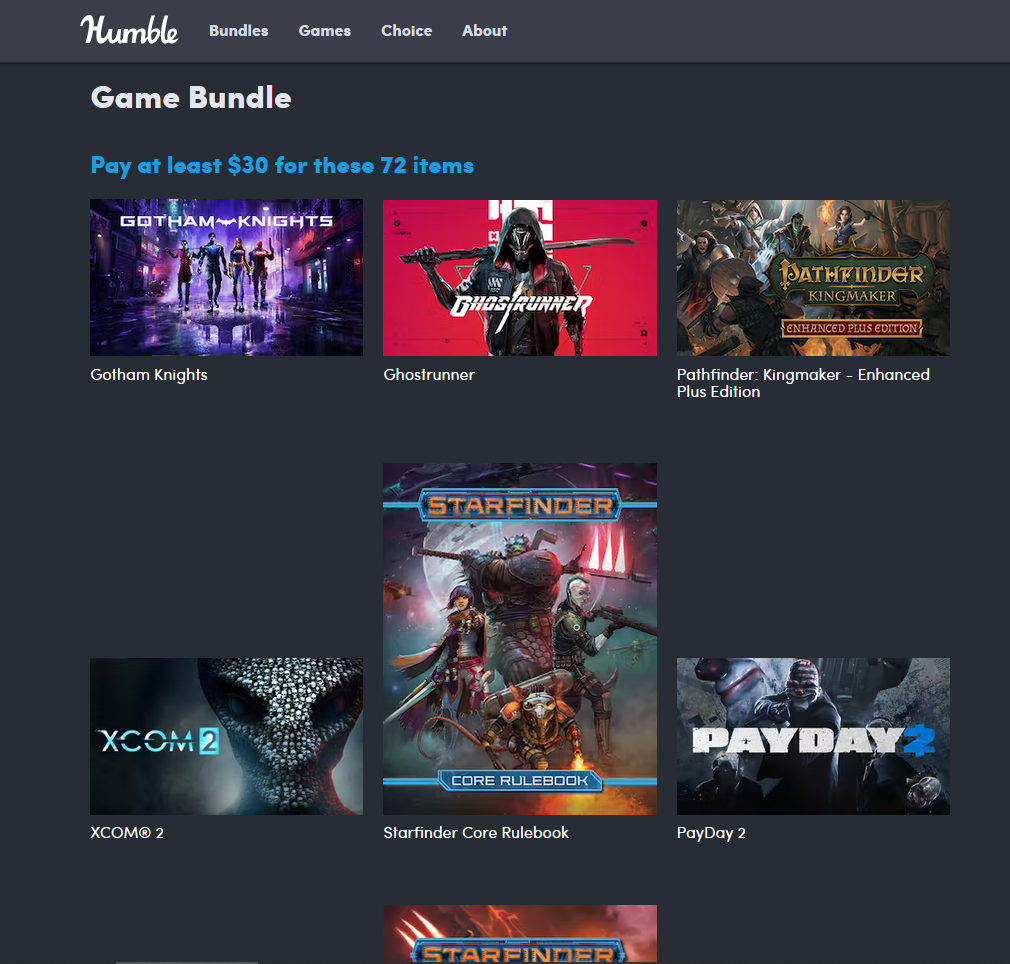The image size is (1010, 964).
Task: Open the Ghostrunner cover image
Action: (x=520, y=278)
